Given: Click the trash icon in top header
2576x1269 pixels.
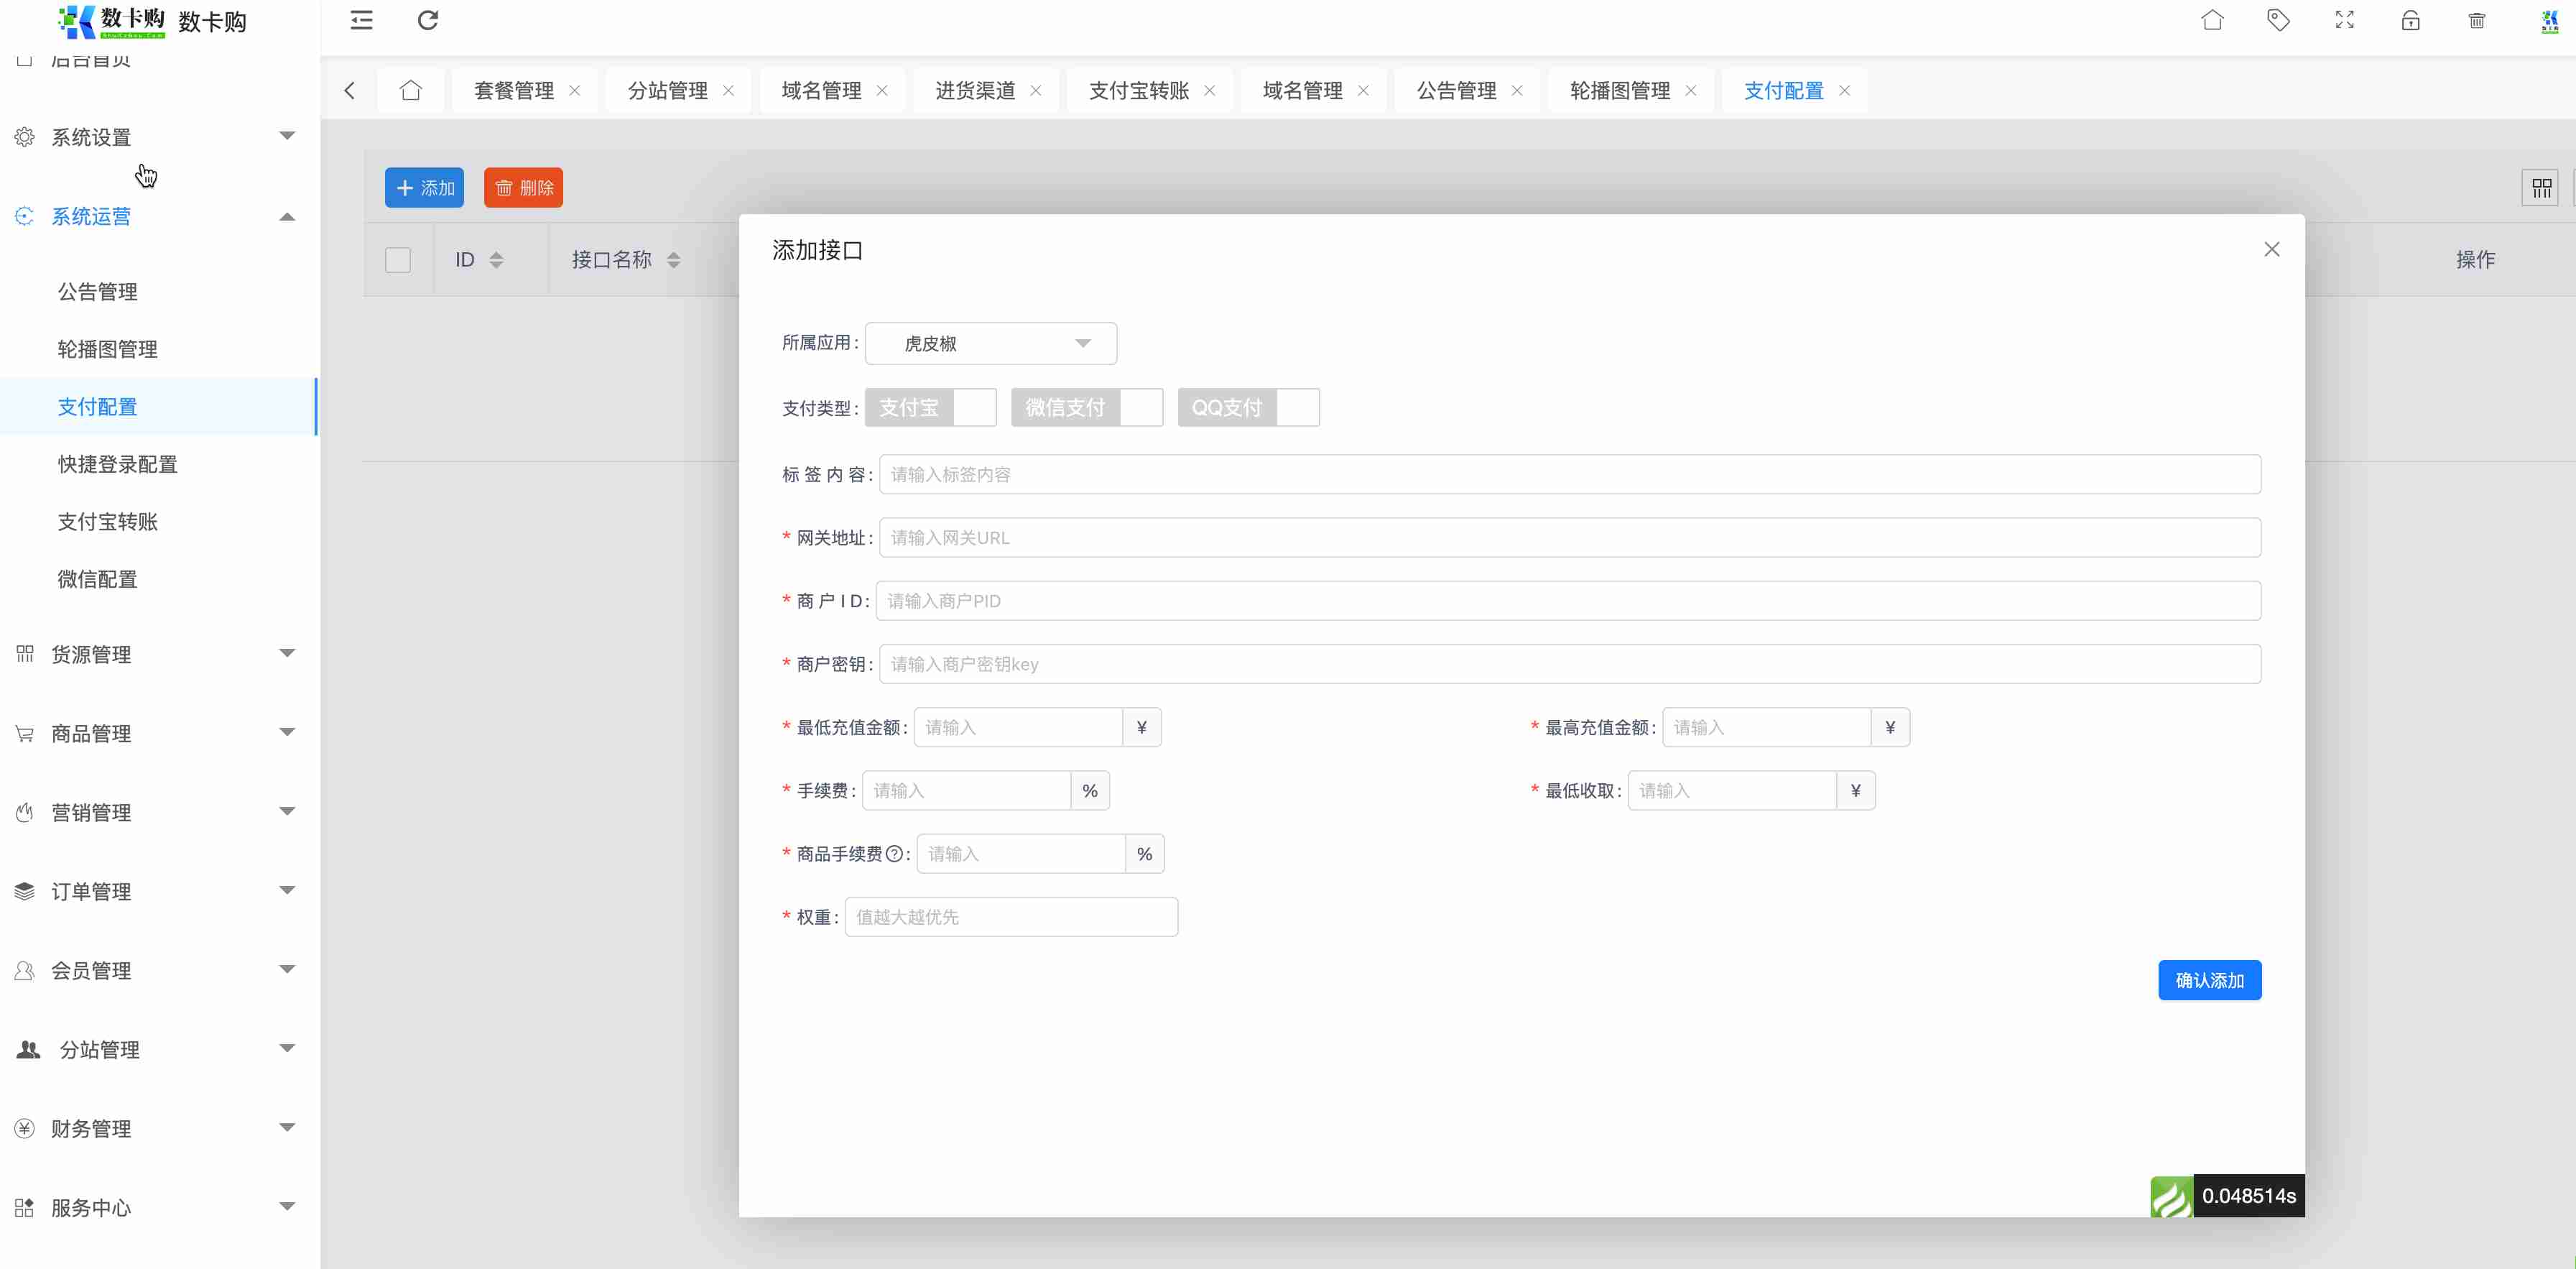Looking at the screenshot, I should pos(2477,20).
